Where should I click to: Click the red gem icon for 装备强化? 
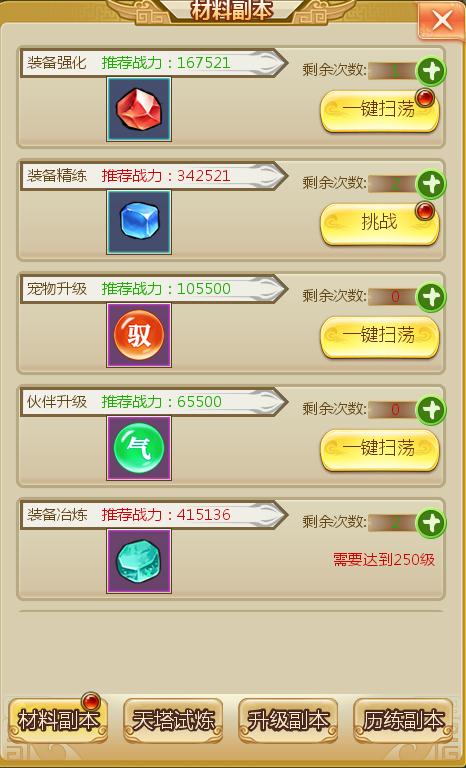coord(139,109)
